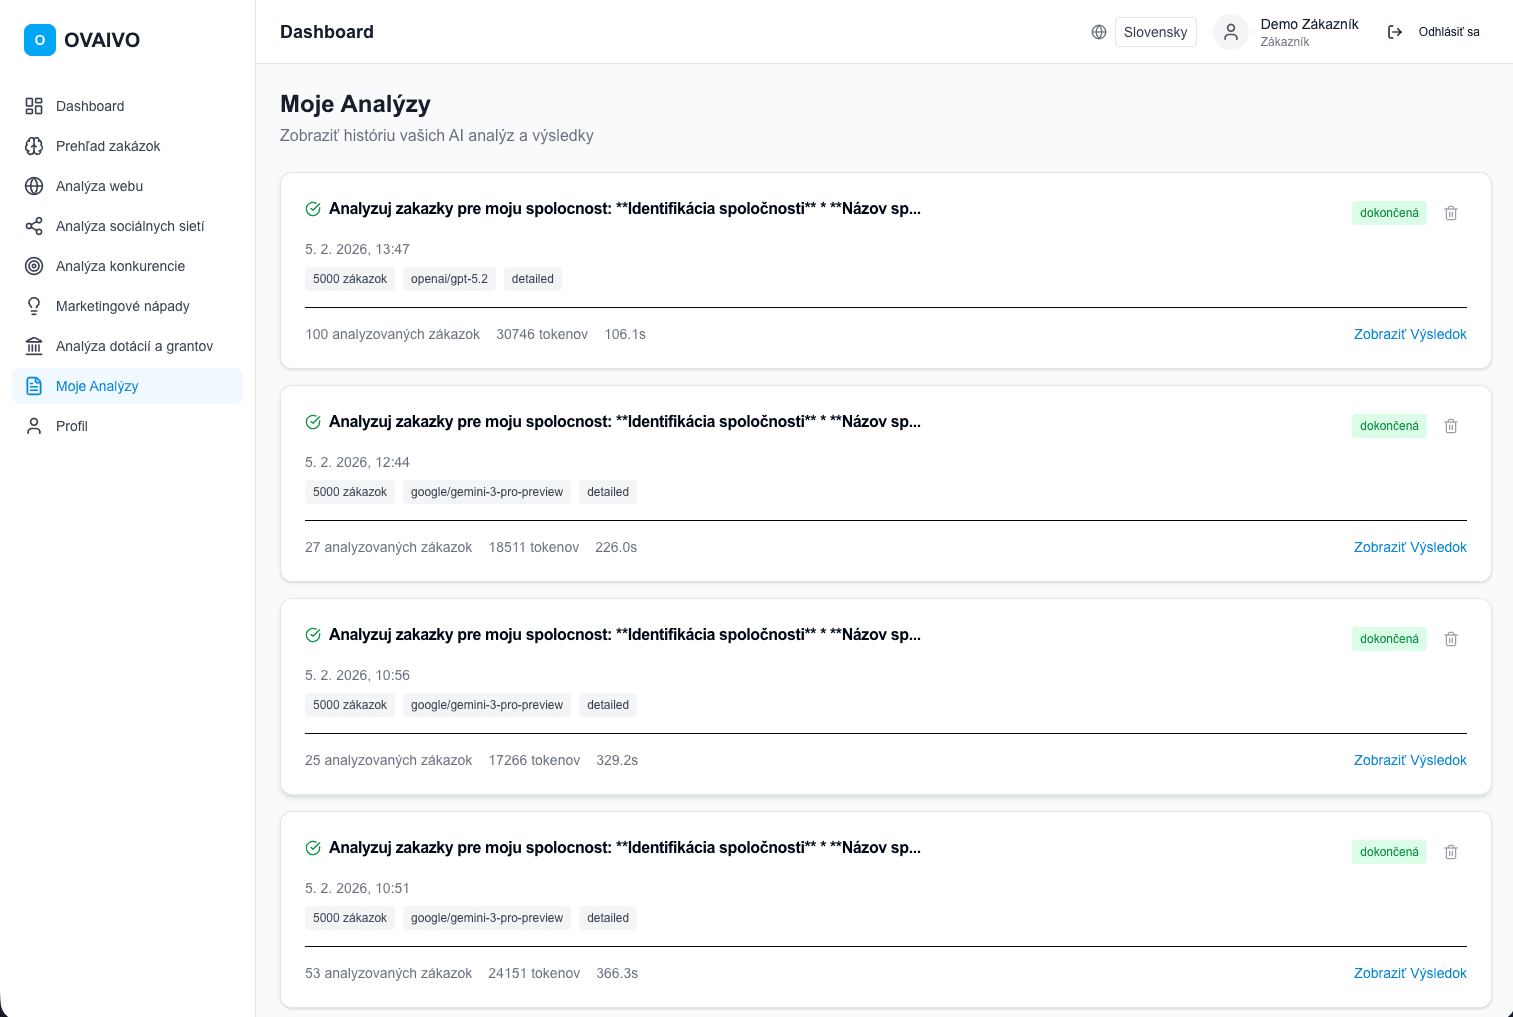Go to Prehľad zakázok in sidebar
This screenshot has width=1513, height=1017.
pos(108,146)
